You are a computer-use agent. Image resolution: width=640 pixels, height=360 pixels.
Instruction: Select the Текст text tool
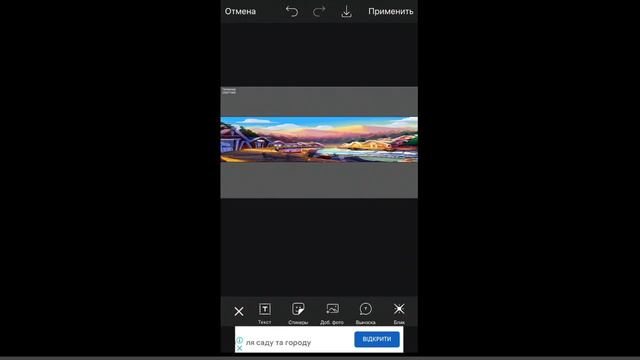[264, 313]
